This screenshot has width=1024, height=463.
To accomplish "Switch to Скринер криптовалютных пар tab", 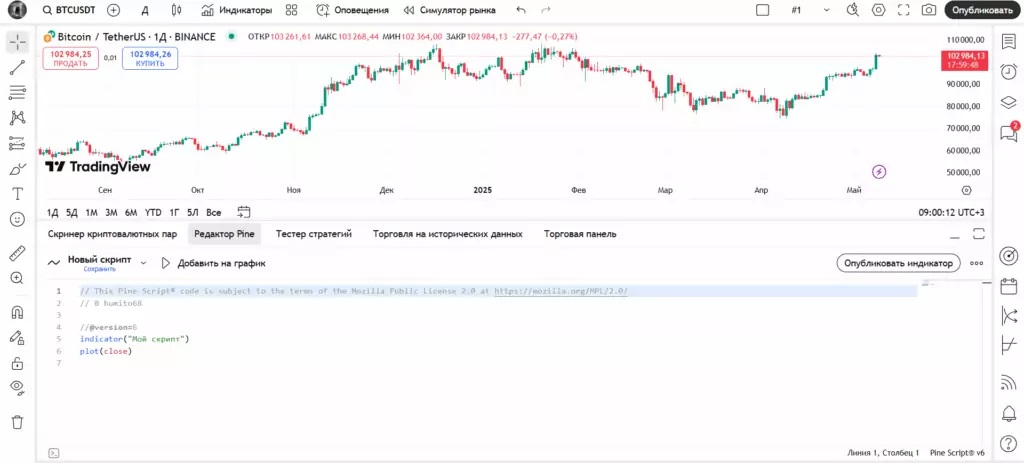I will pyautogui.click(x=112, y=234).
